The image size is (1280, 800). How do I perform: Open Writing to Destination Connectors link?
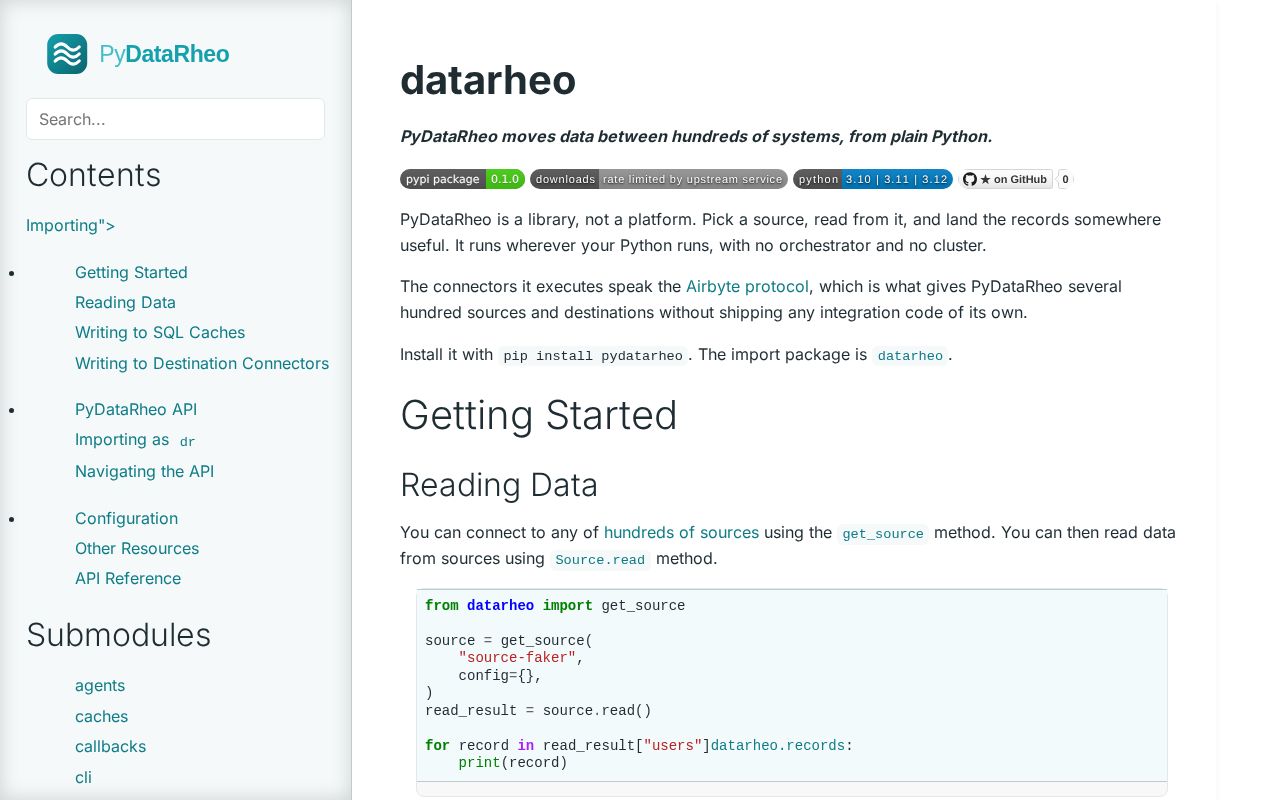(x=202, y=363)
